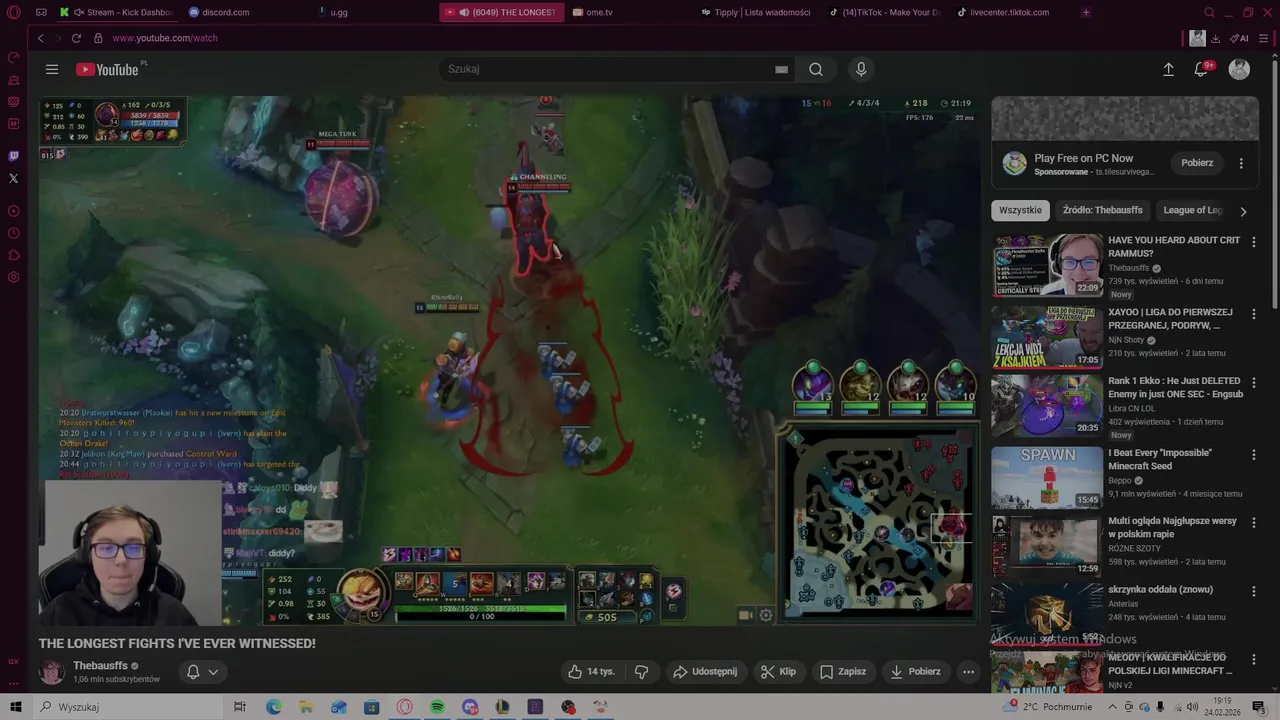Toggle channel notification bell dropdown for Thebausffs
Screen dimensions: 1280x720
(x=203, y=672)
